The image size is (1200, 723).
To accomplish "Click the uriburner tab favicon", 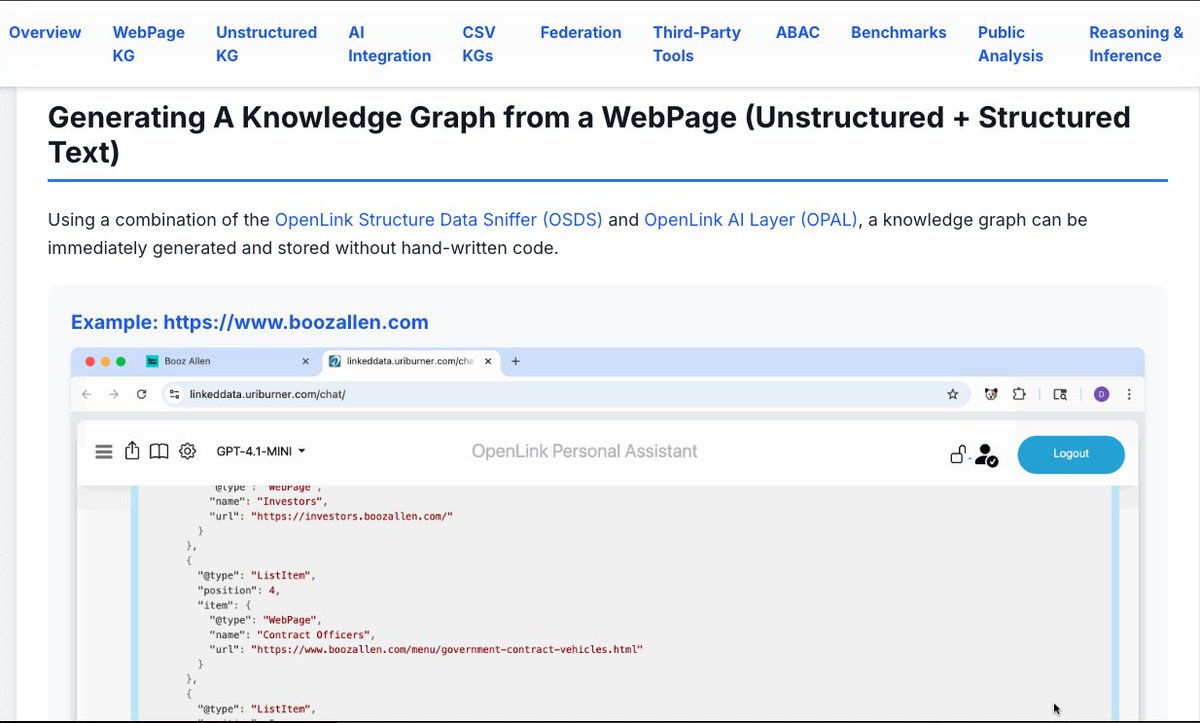I will pyautogui.click(x=335, y=361).
